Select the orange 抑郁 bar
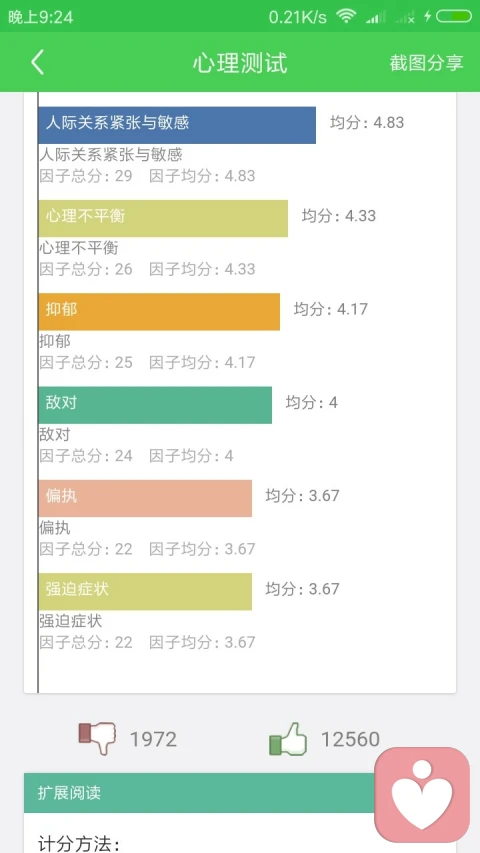The height and width of the screenshot is (853, 480). (x=159, y=312)
